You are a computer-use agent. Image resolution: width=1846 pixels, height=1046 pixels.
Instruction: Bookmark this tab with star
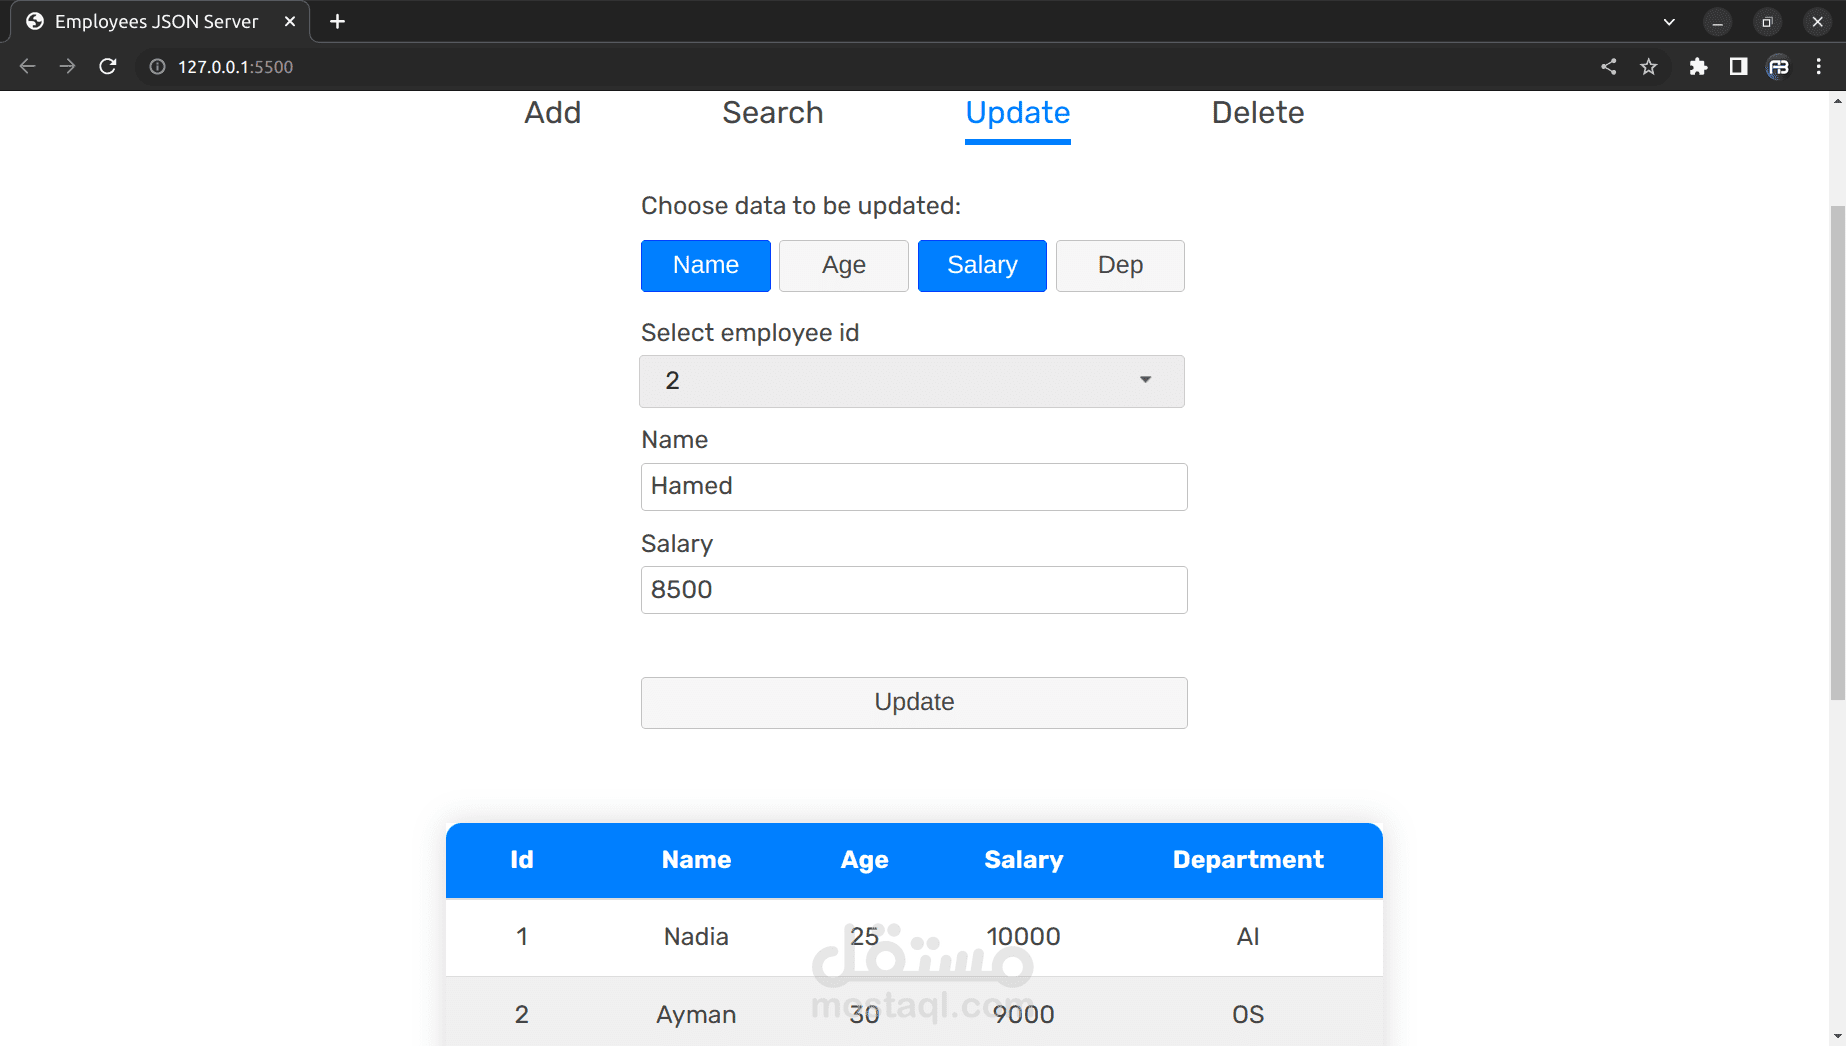[x=1649, y=67]
